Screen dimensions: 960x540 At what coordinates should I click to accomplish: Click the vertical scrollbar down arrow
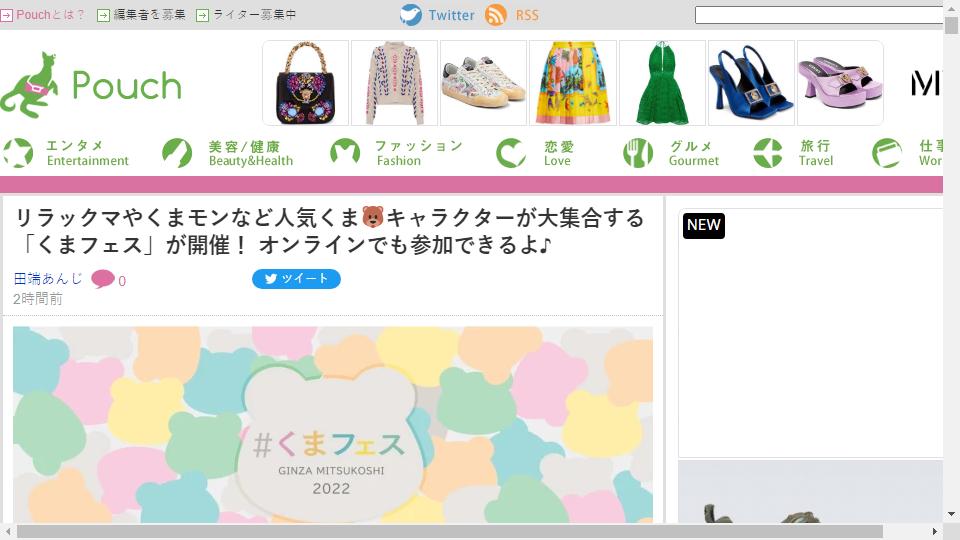pyautogui.click(x=951, y=515)
